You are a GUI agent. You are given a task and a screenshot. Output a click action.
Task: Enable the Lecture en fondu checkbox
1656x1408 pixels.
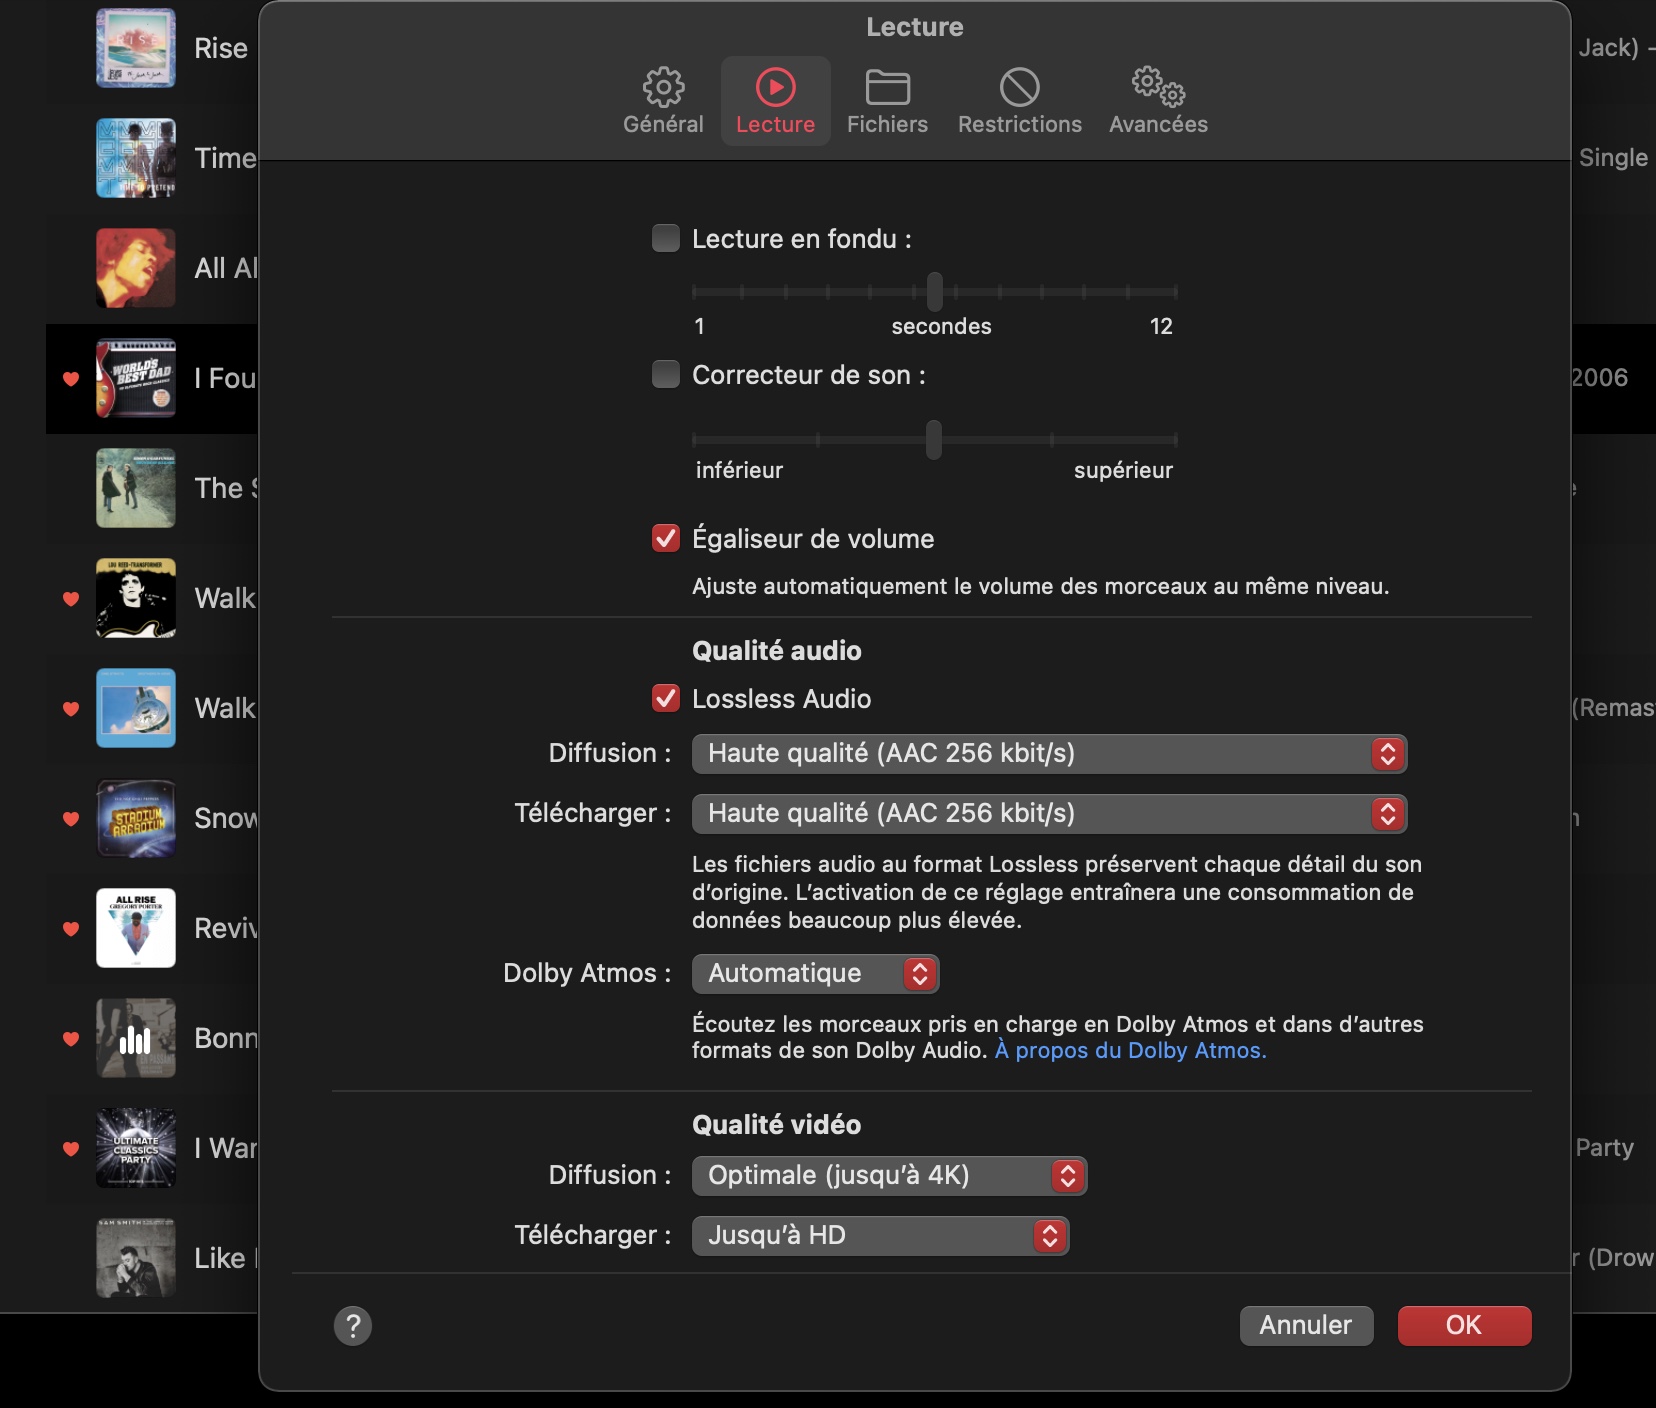click(x=666, y=239)
